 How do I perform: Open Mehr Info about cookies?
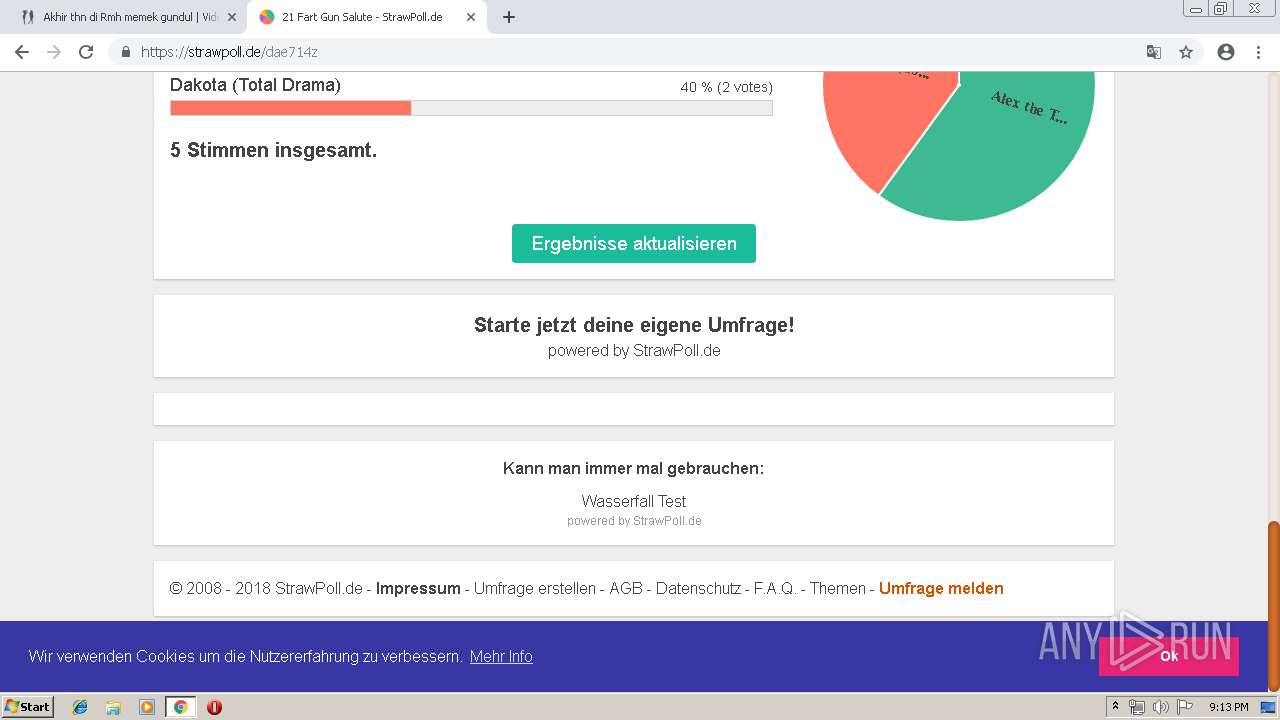click(501, 656)
